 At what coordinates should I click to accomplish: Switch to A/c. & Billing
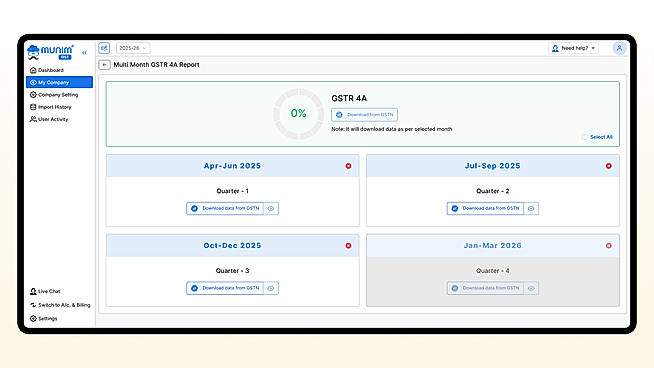click(x=60, y=305)
